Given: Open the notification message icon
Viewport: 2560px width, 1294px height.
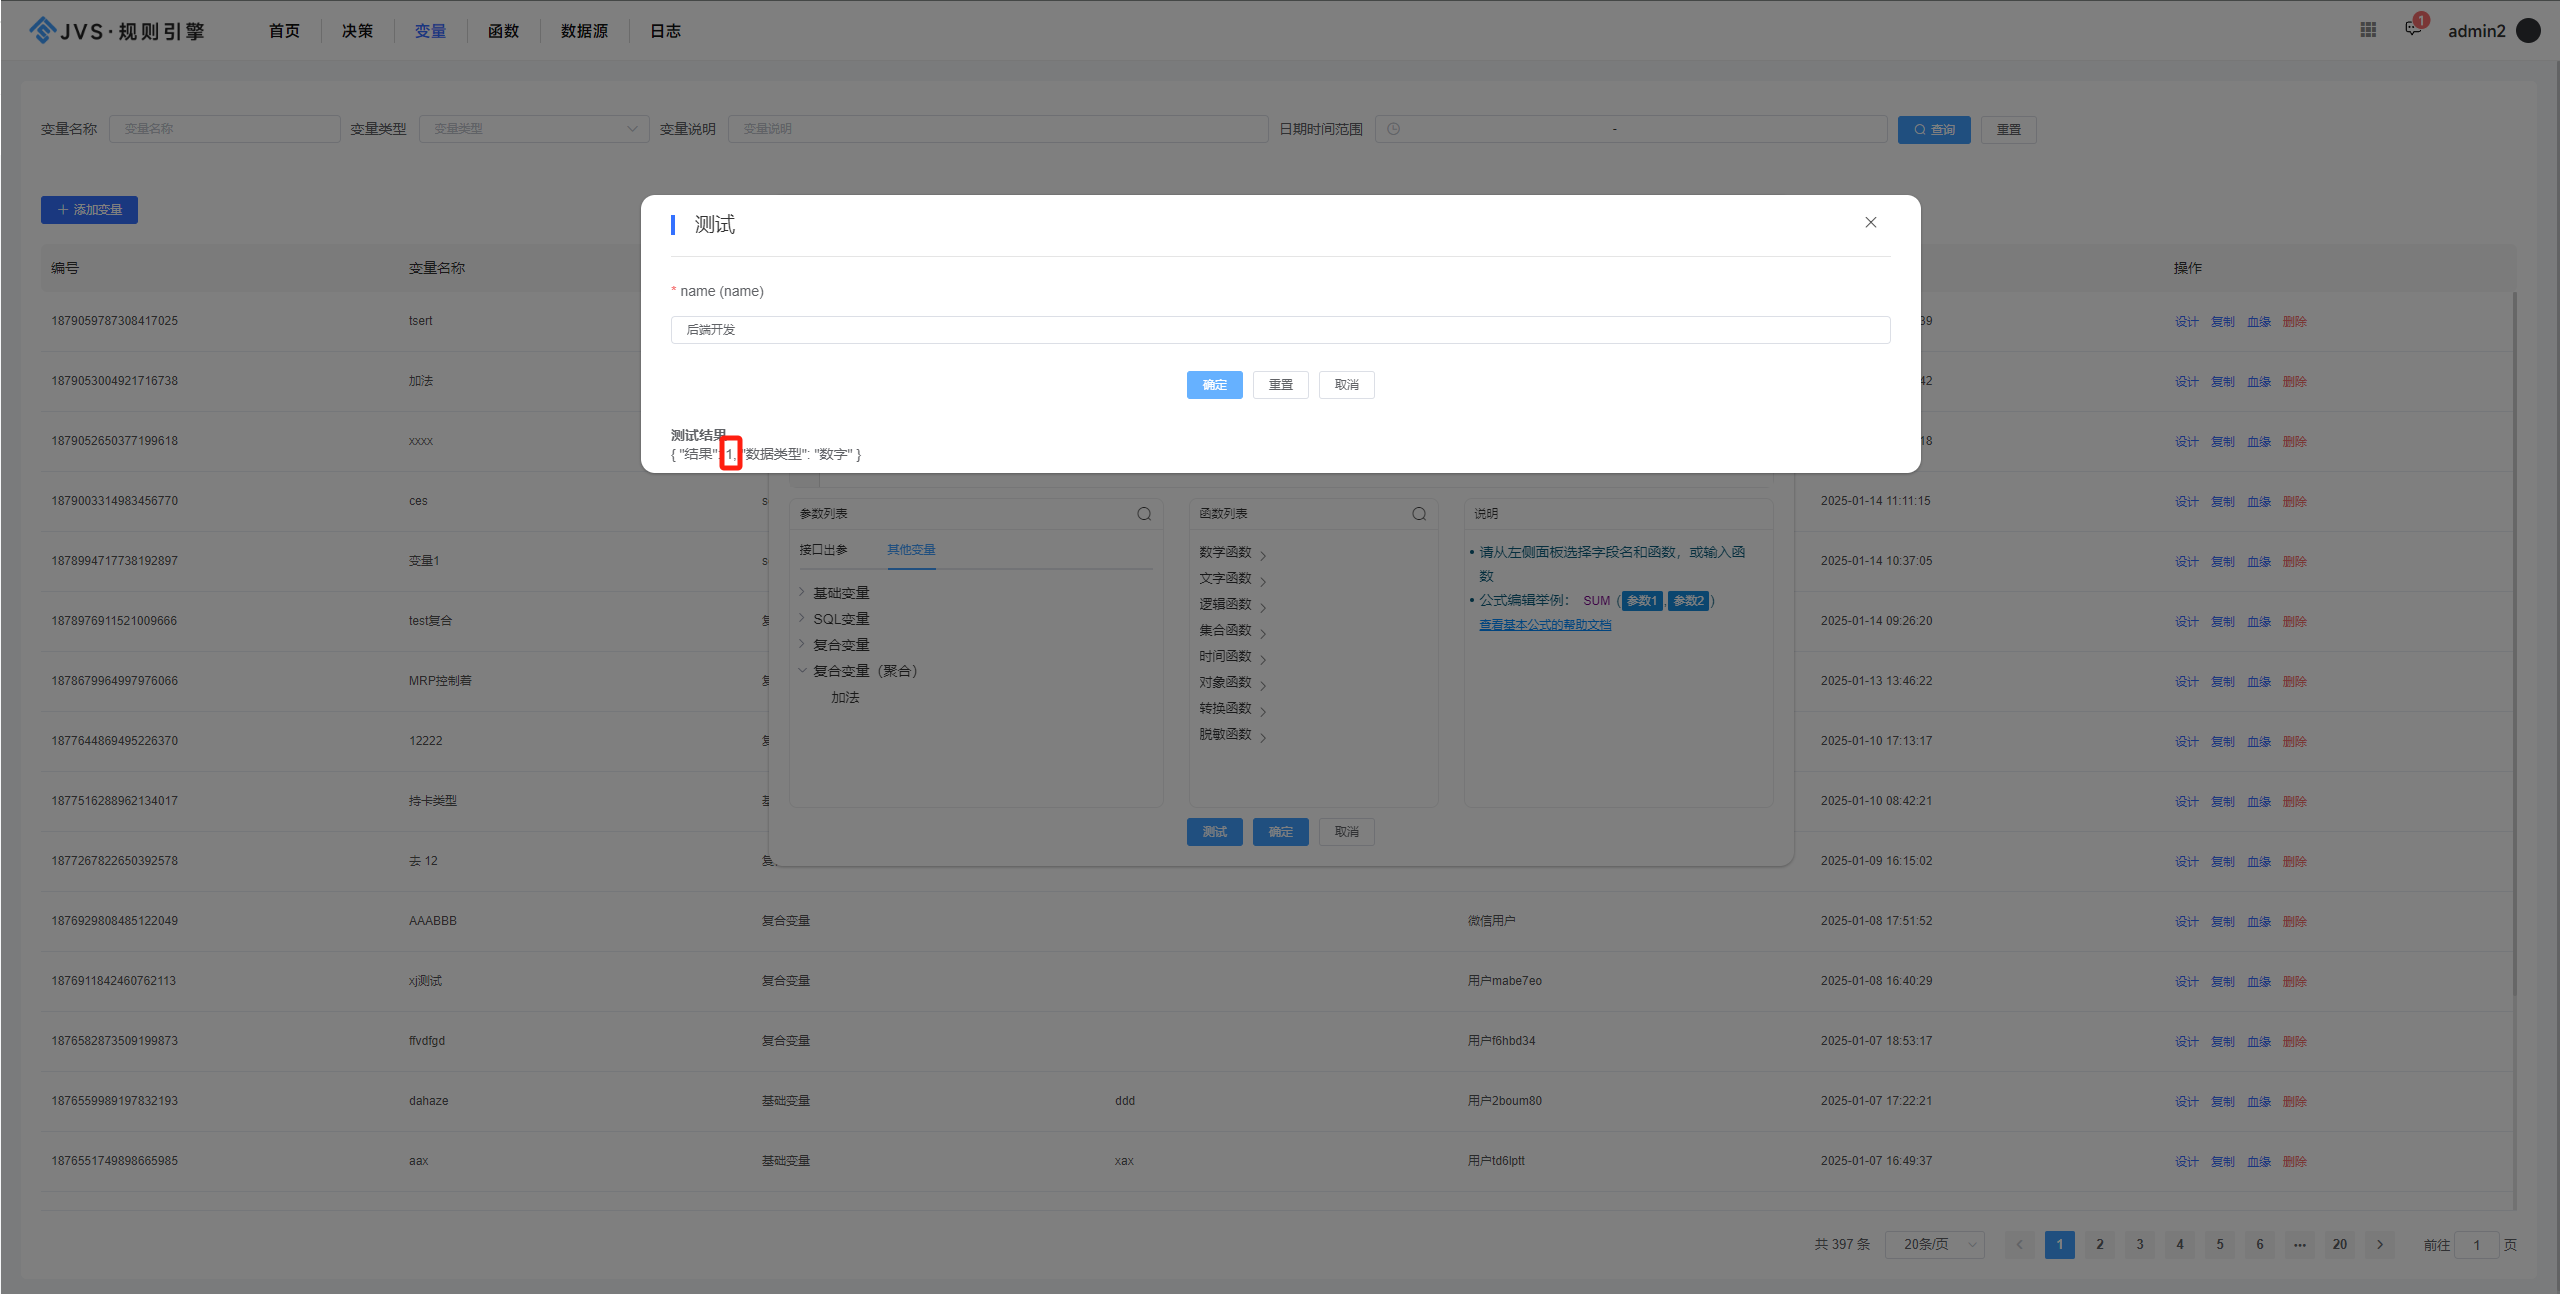Looking at the screenshot, I should click(x=2413, y=29).
